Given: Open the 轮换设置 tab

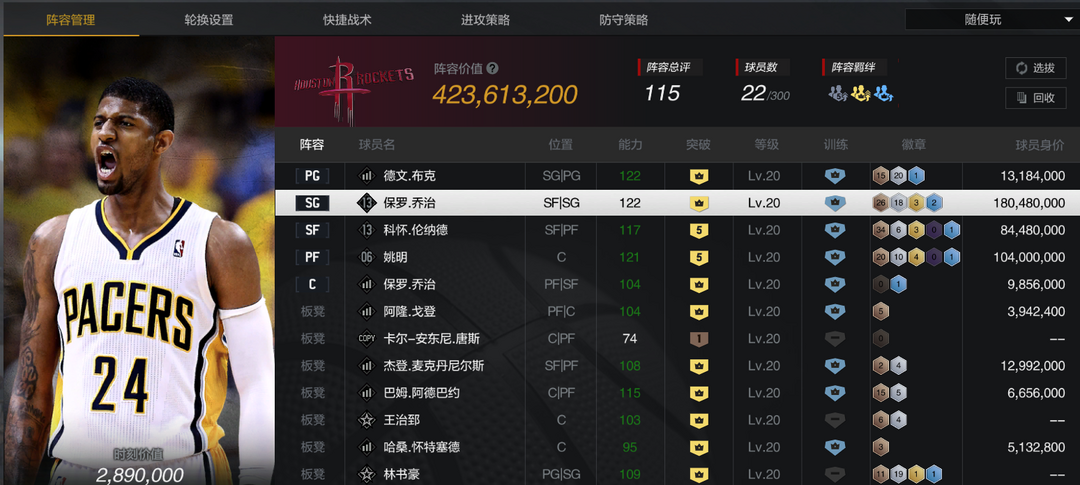Looking at the screenshot, I should pos(209,19).
